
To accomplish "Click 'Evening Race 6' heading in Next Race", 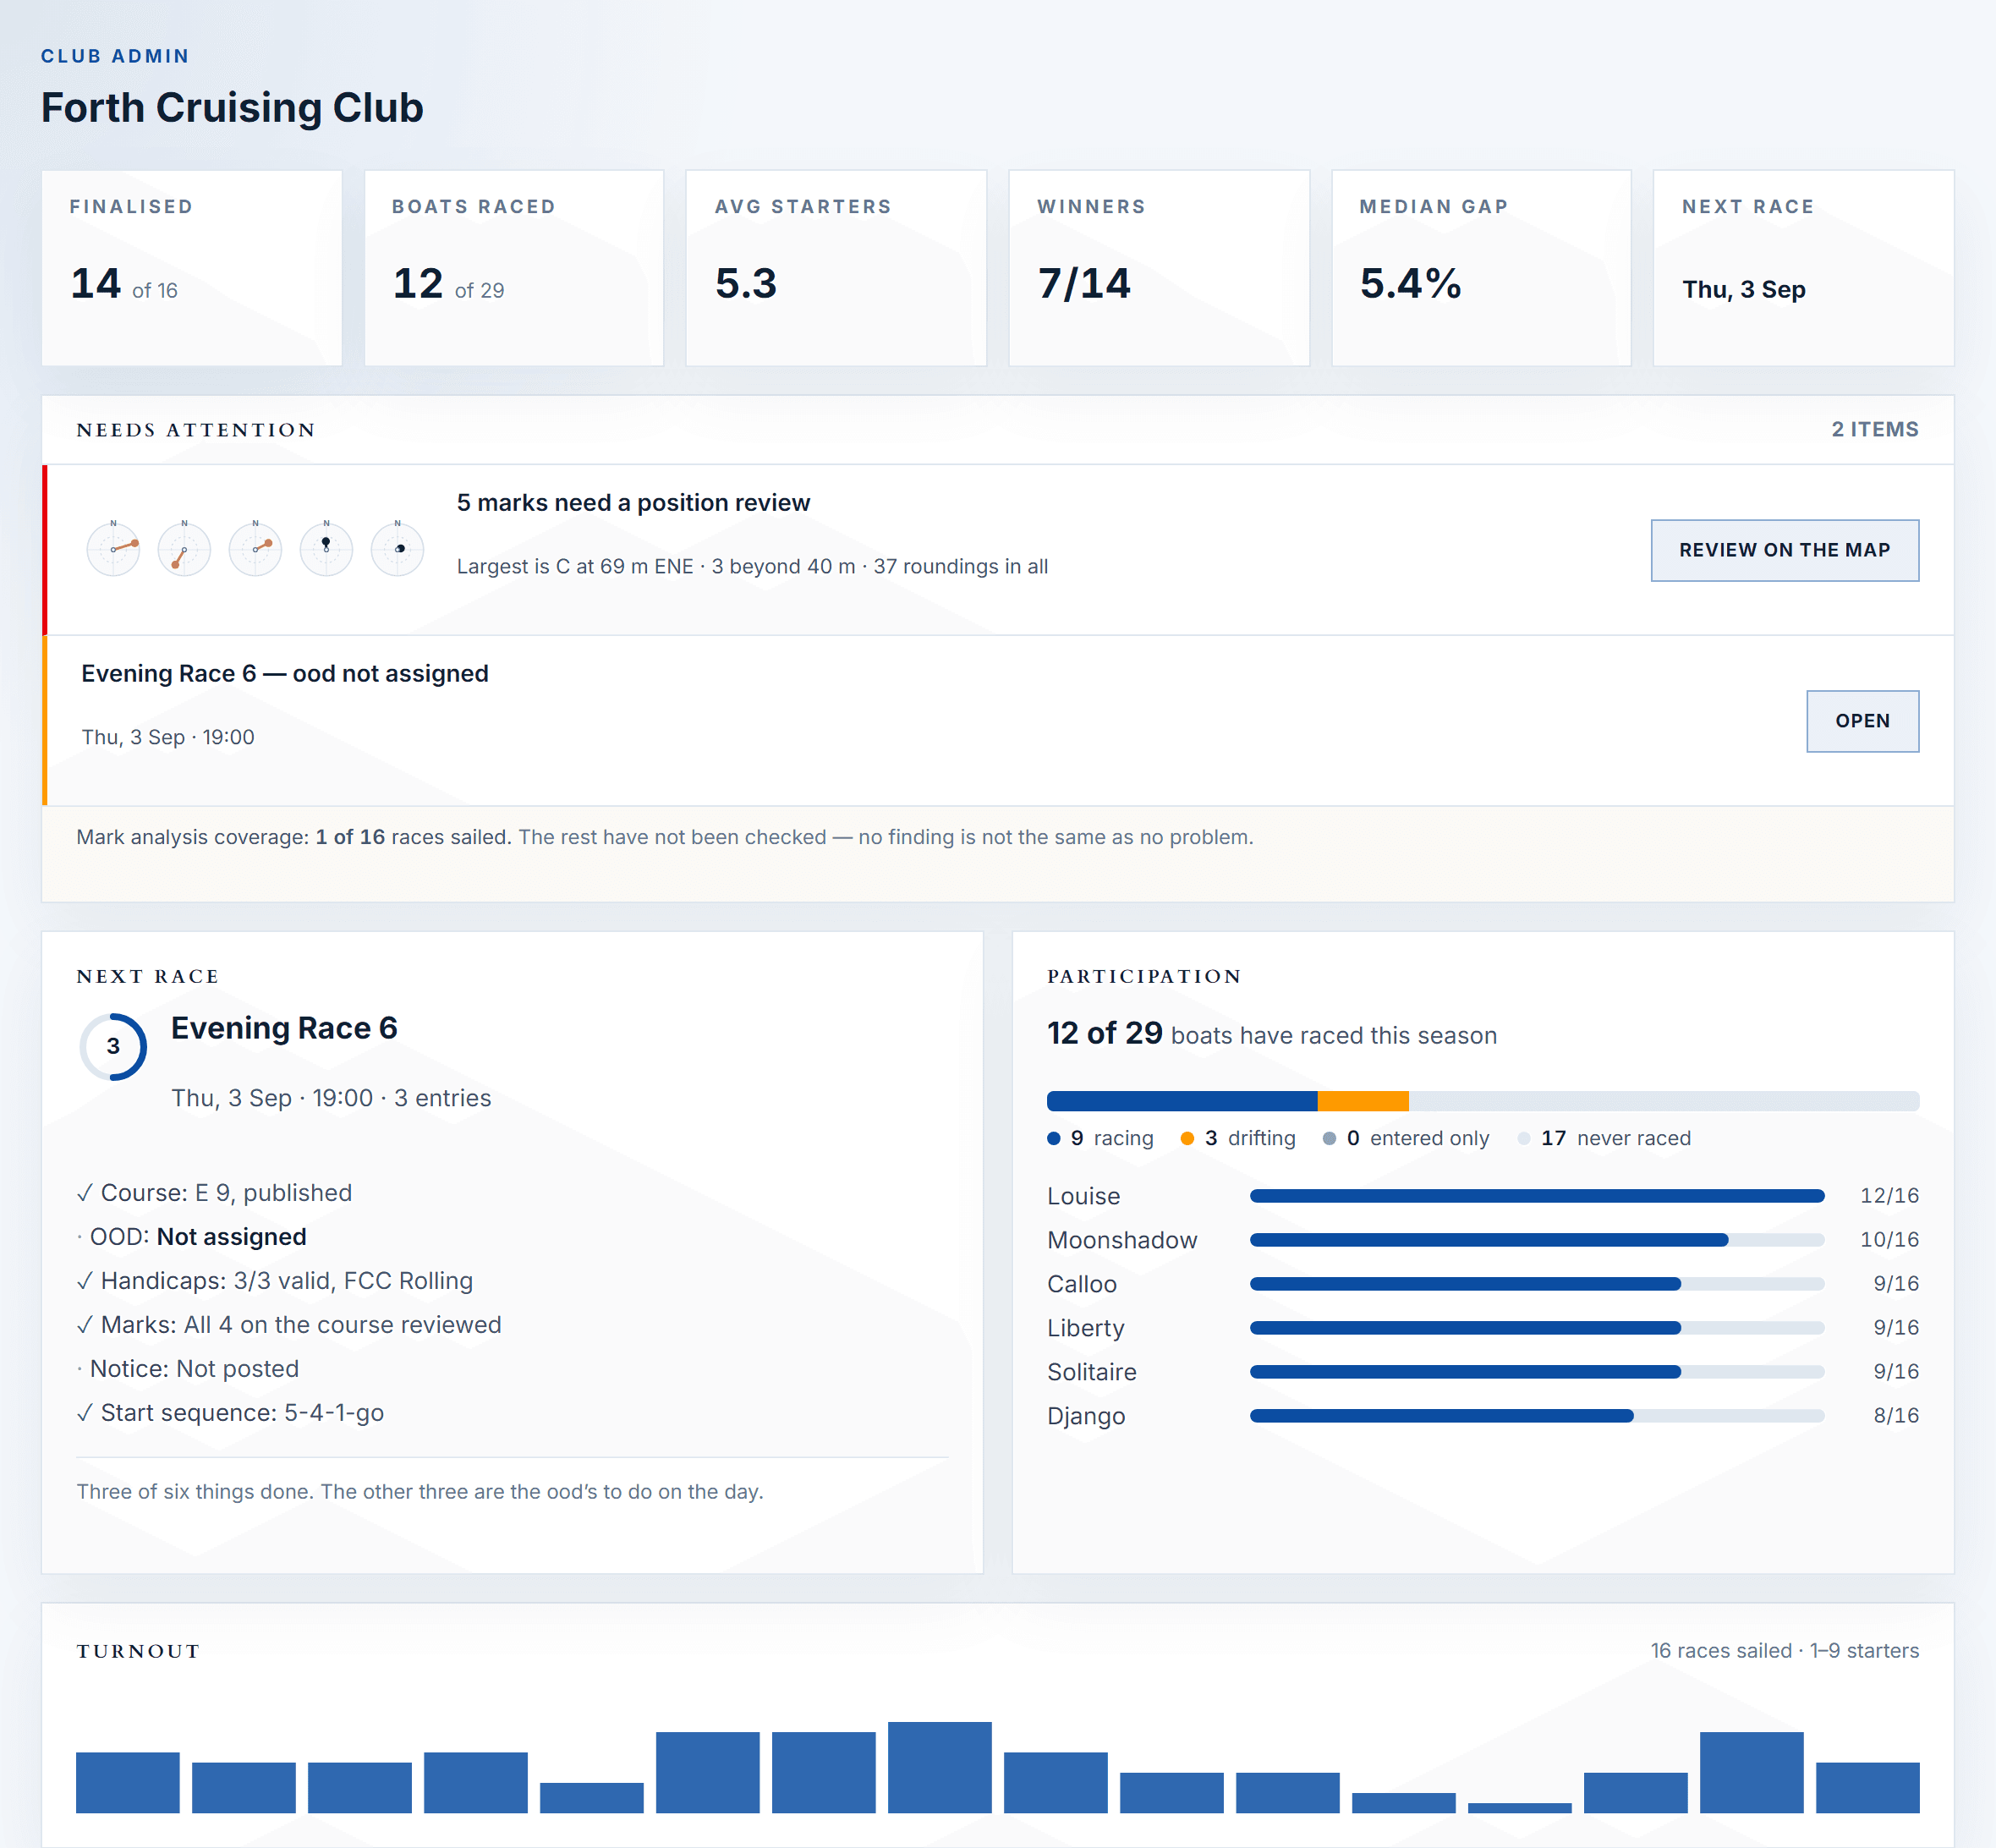I will (x=284, y=1028).
